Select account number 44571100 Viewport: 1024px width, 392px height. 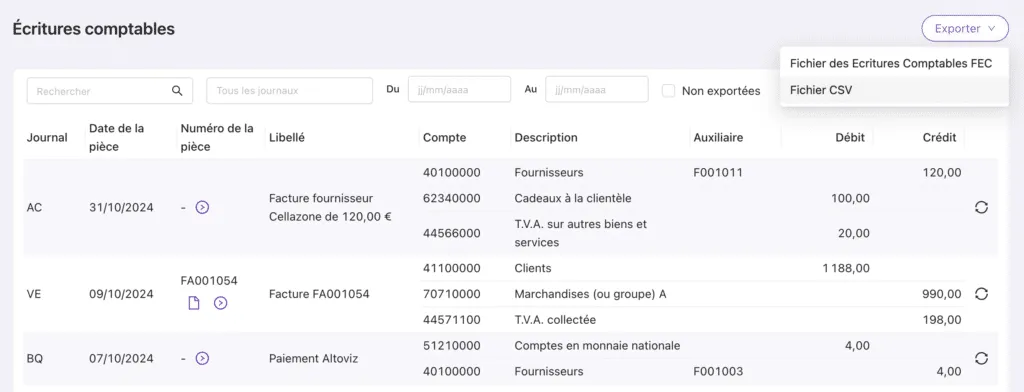pos(452,320)
